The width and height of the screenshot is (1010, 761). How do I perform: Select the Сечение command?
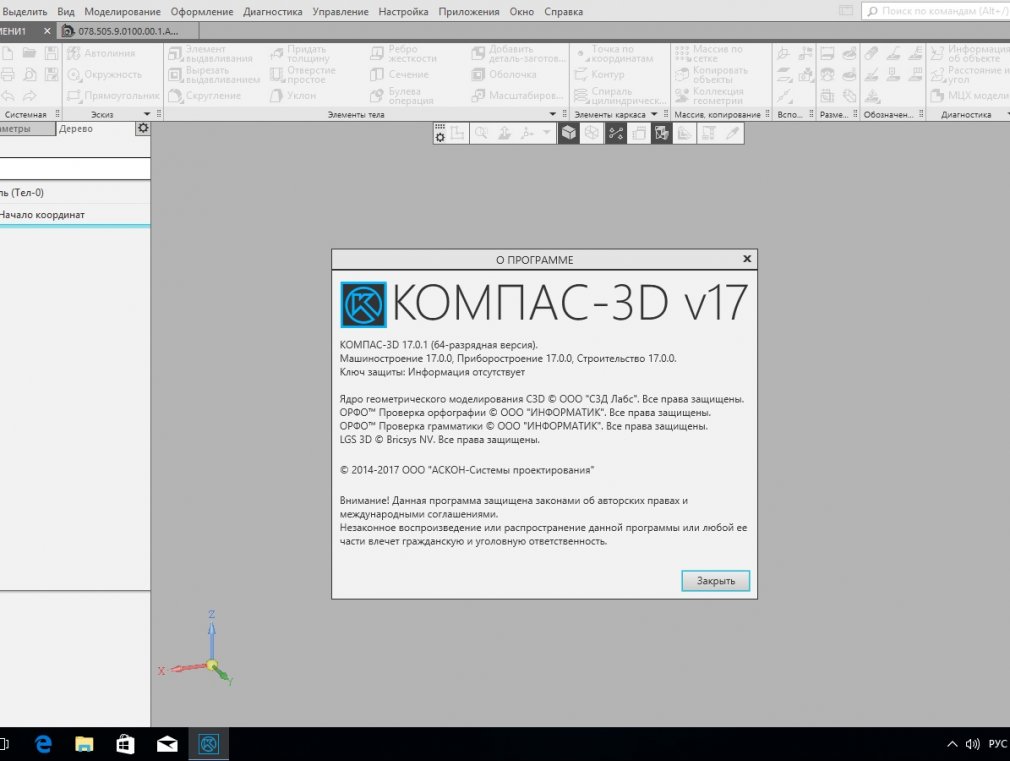pos(399,75)
